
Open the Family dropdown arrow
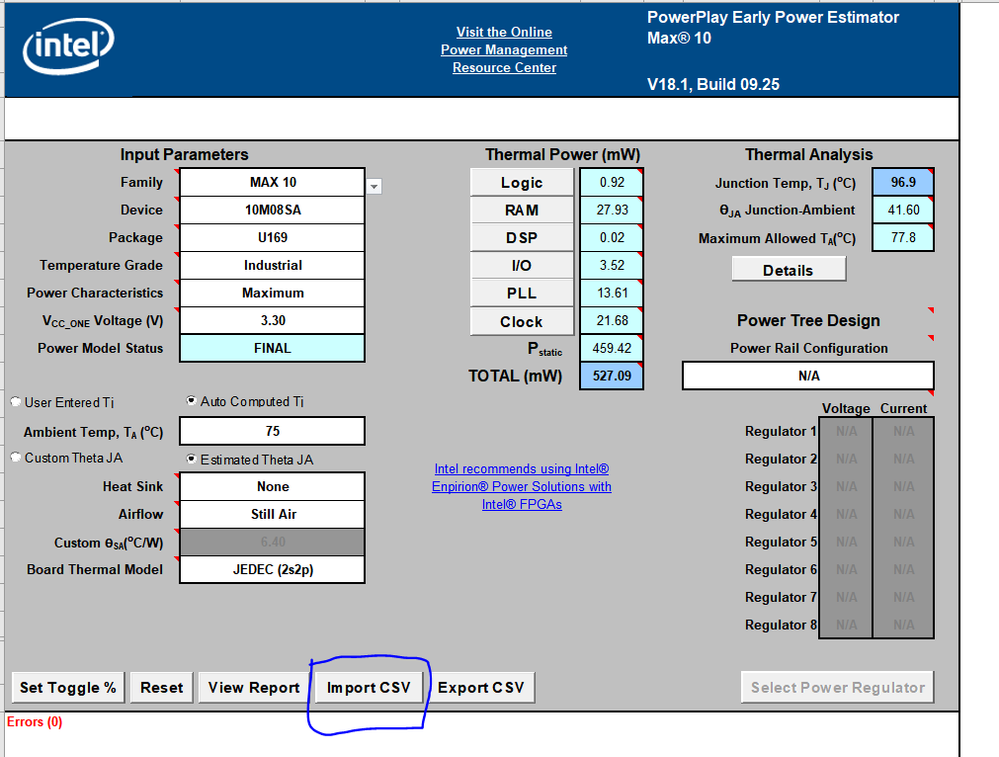coord(375,187)
